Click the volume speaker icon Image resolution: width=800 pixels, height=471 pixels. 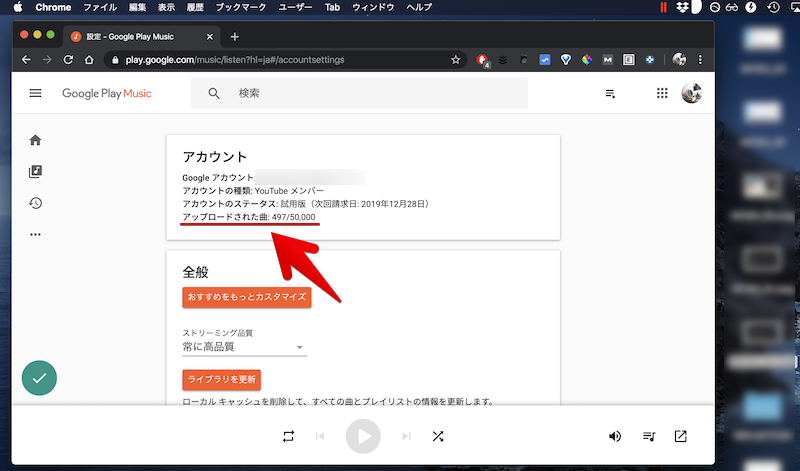click(x=615, y=437)
